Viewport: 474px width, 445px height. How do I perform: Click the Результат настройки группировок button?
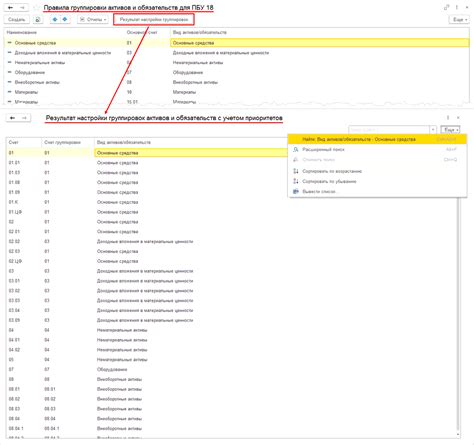click(154, 20)
